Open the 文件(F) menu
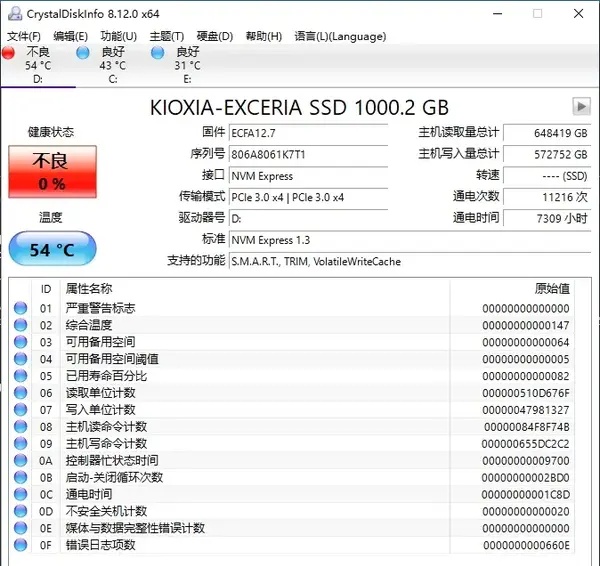 [x=24, y=36]
